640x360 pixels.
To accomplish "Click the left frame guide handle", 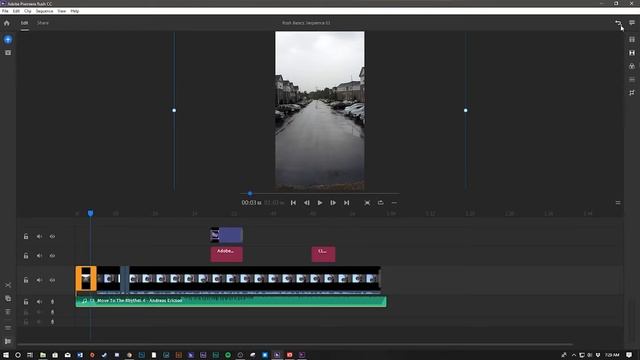I will (174, 110).
